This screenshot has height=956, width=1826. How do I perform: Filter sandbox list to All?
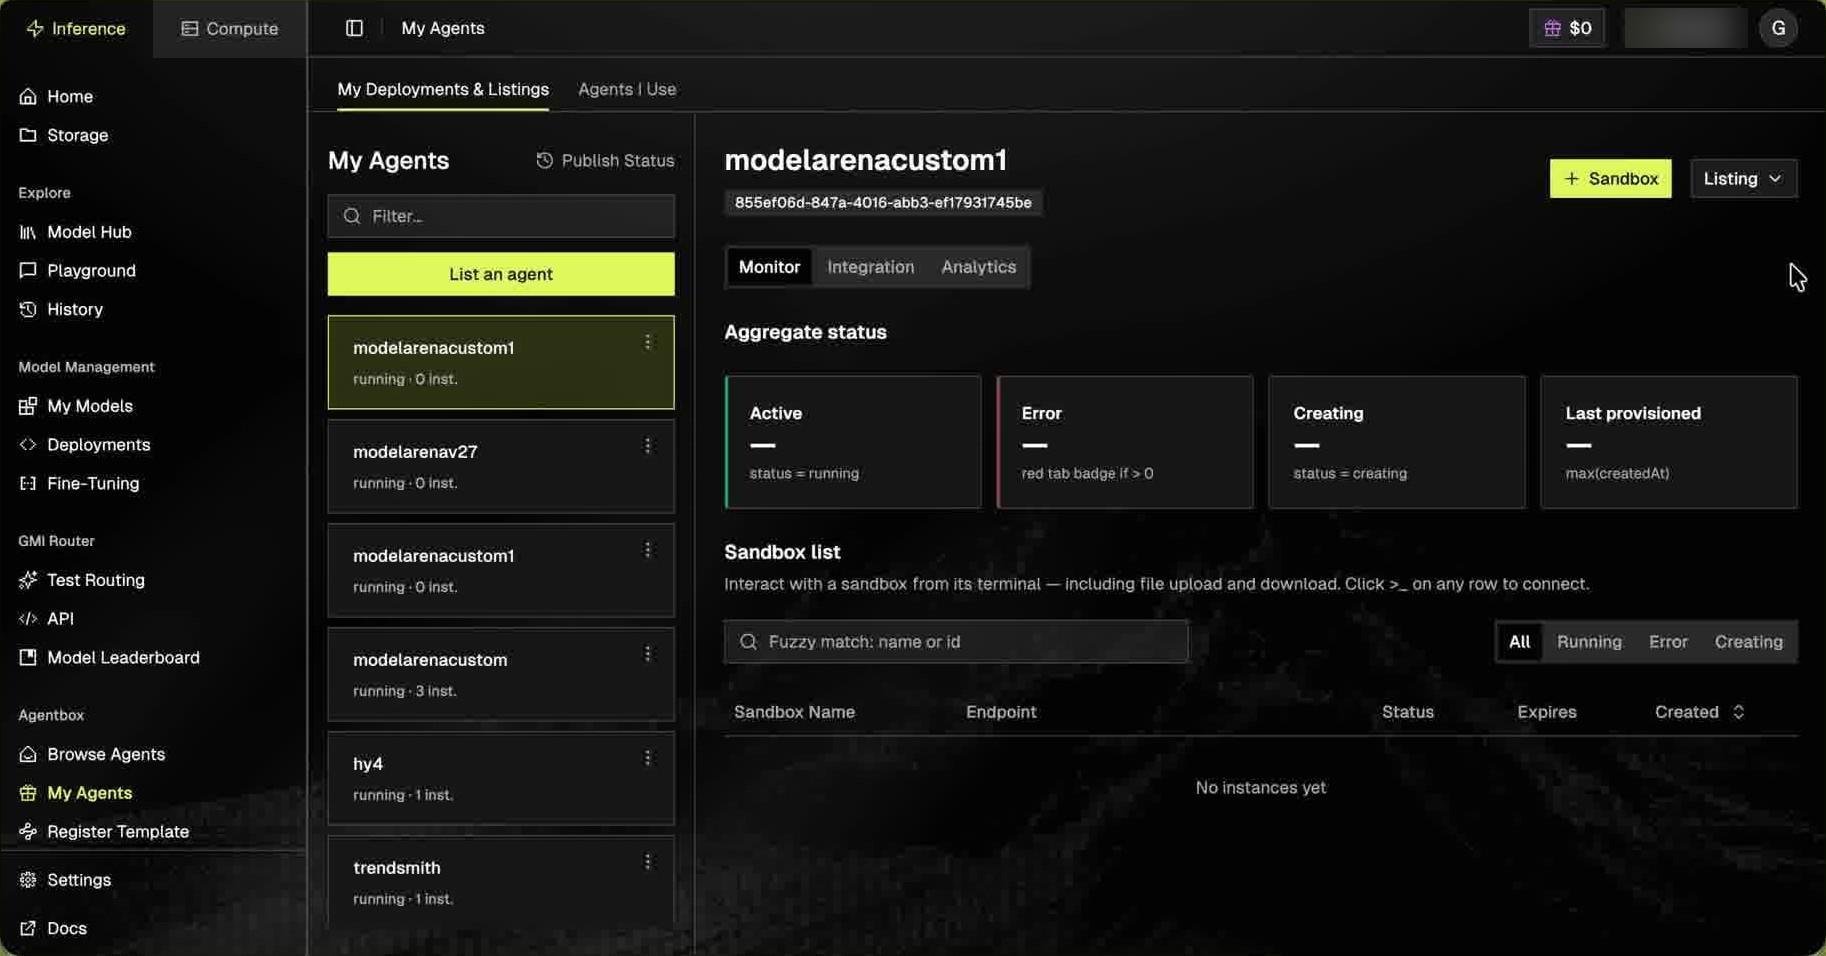point(1519,642)
